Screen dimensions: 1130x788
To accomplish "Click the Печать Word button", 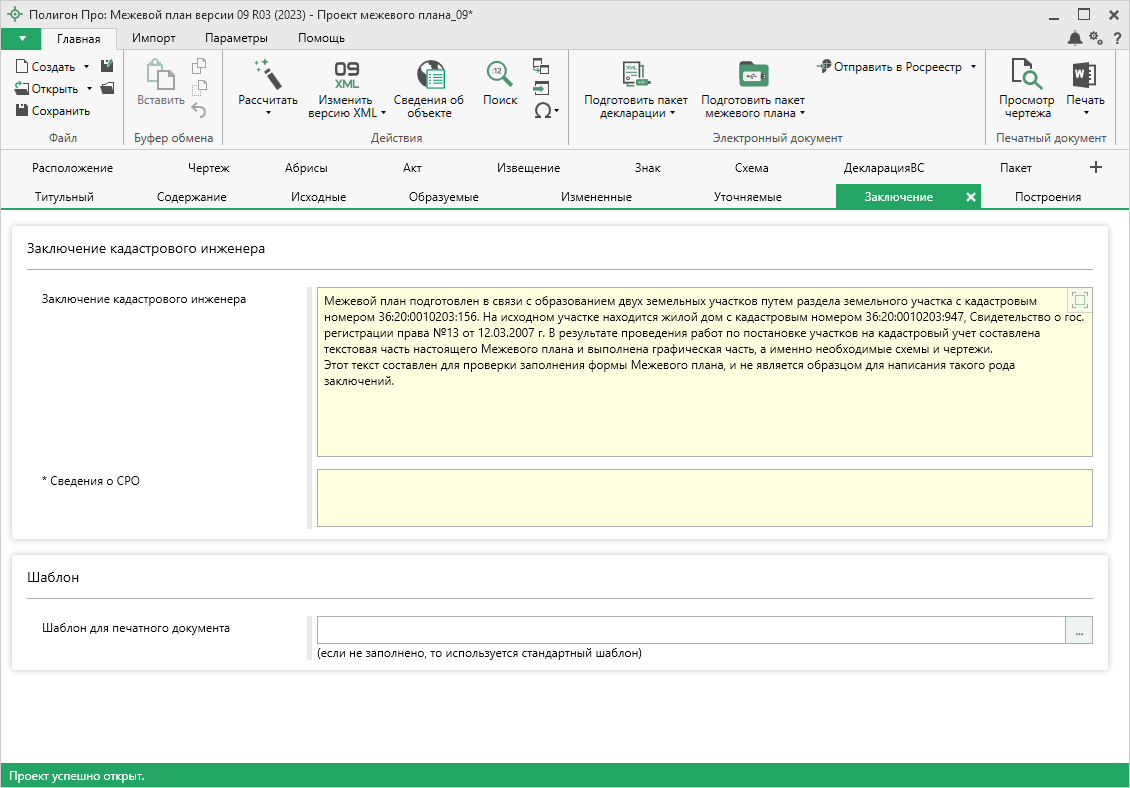I will (x=1085, y=76).
